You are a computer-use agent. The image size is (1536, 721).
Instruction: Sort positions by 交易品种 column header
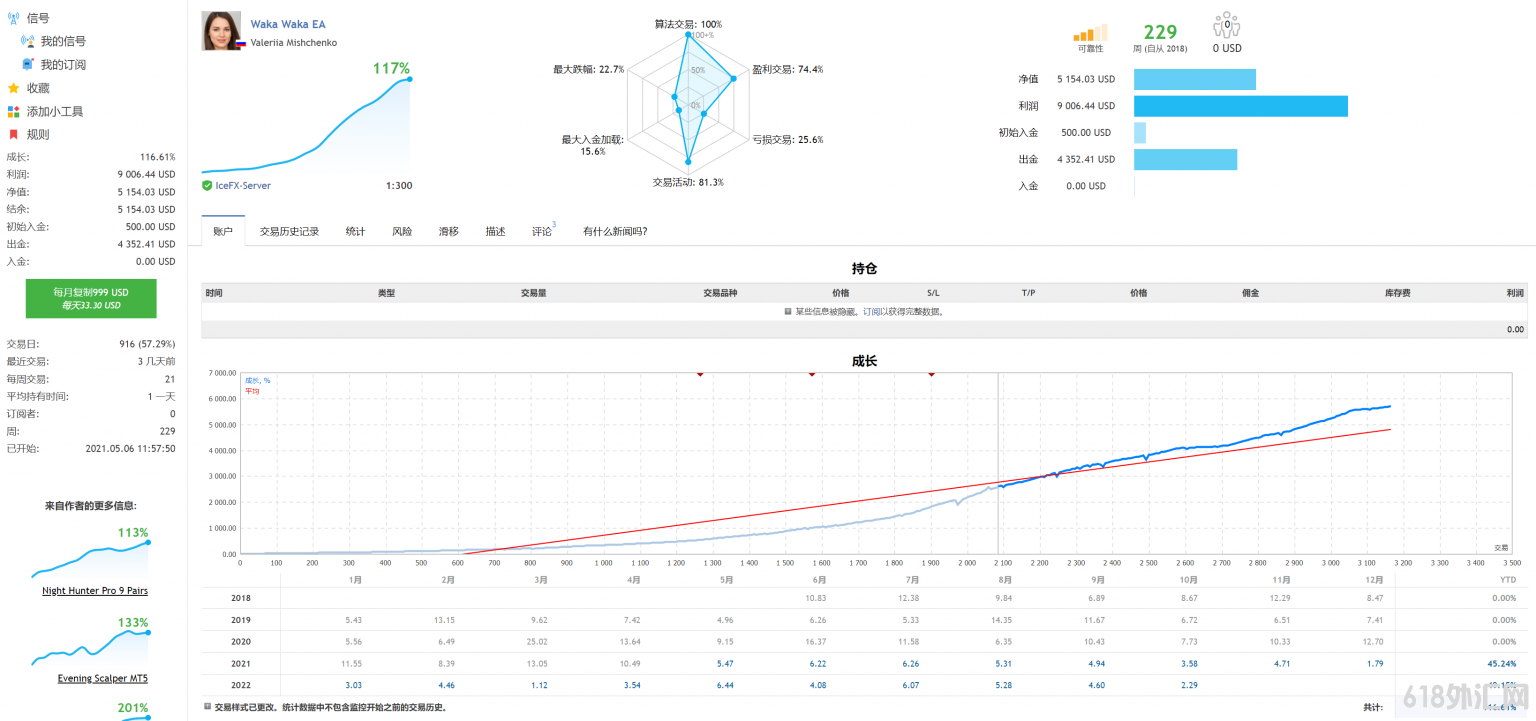720,293
